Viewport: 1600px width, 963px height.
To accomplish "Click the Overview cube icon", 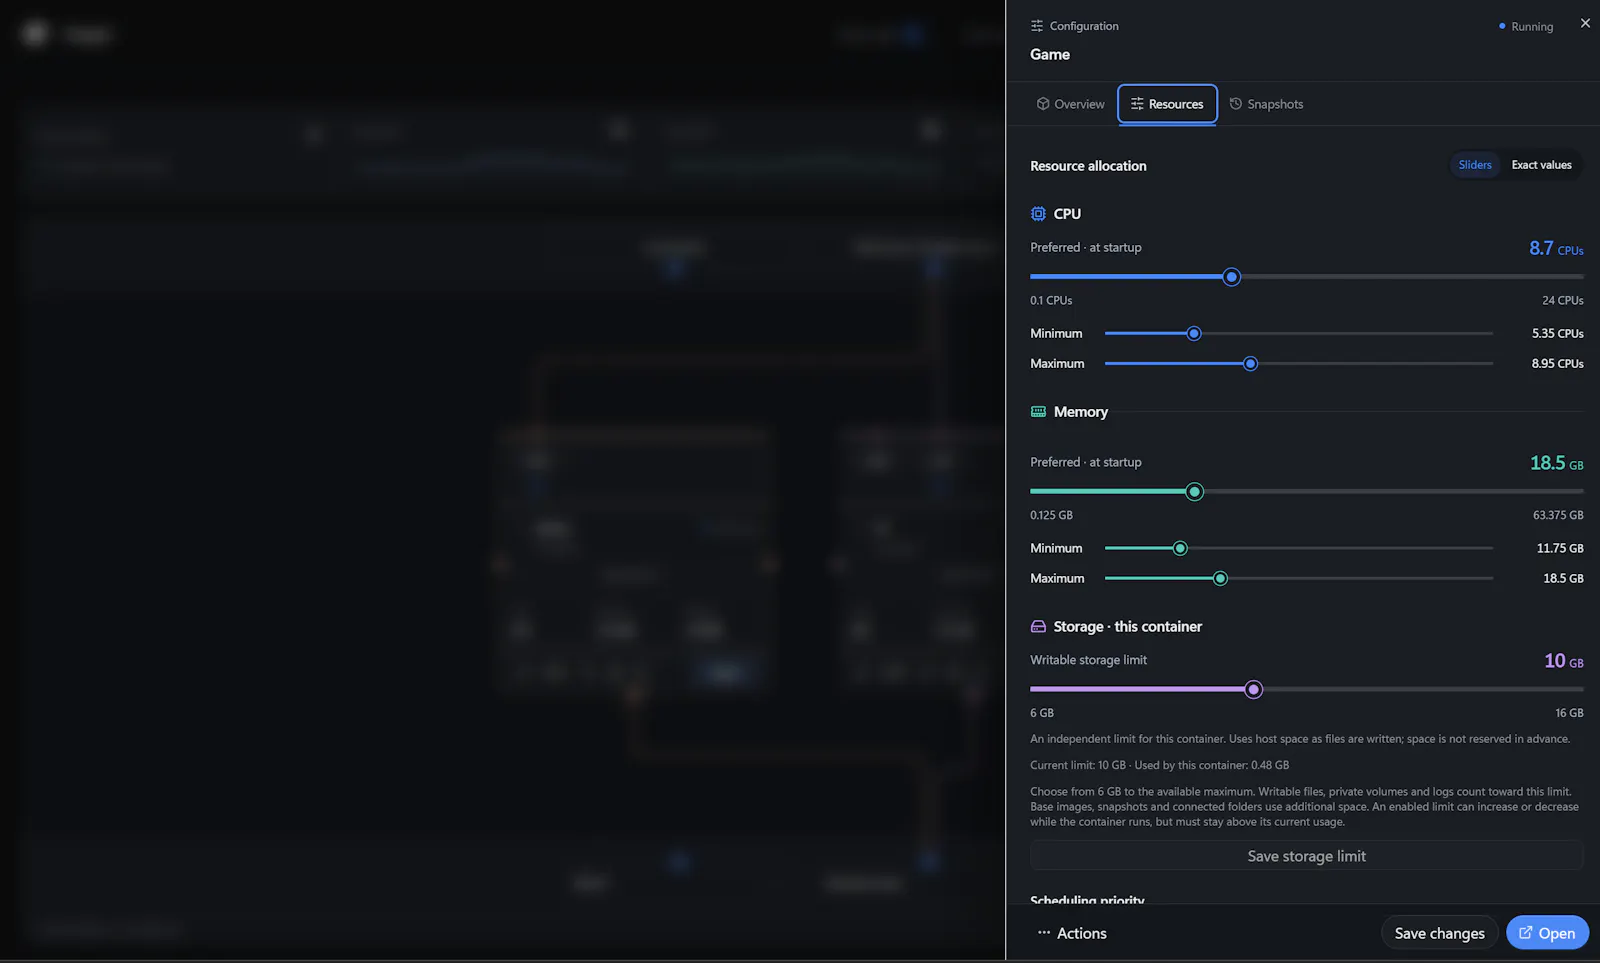I will coord(1043,104).
